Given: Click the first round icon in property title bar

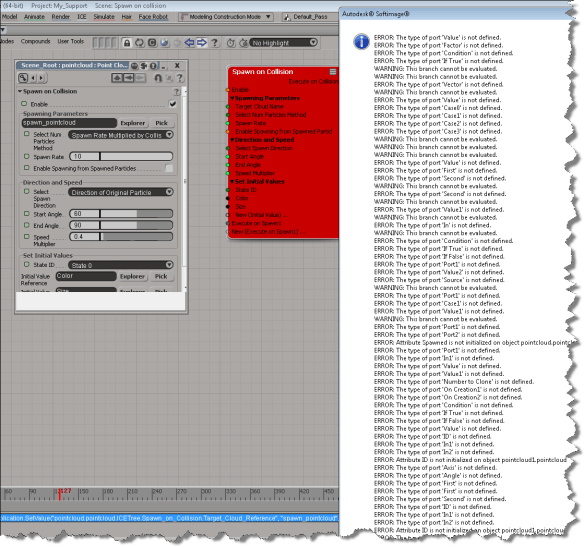Looking at the screenshot, I should pyautogui.click(x=134, y=66).
